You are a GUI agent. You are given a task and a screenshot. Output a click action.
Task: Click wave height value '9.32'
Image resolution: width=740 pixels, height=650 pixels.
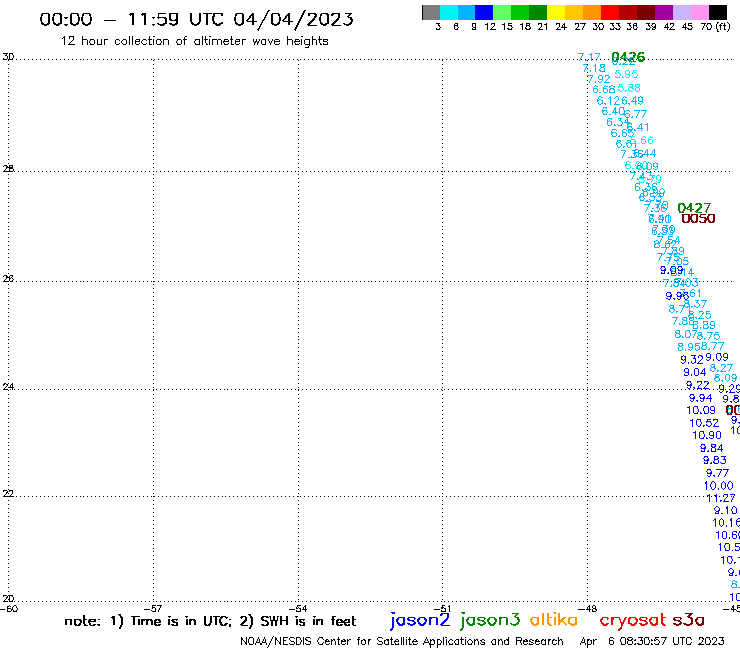(x=692, y=360)
